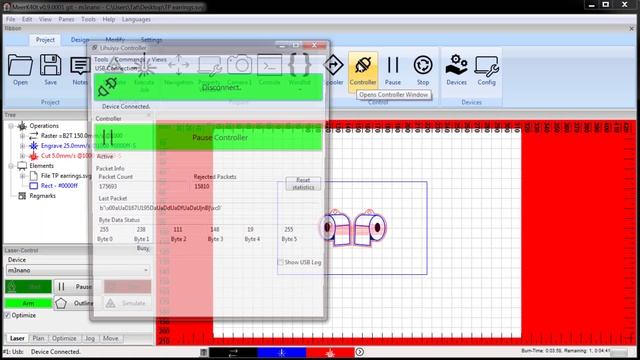Click the blue Engrave swatch in status bar
Screen dimensions: 640x360
[x=282, y=353]
